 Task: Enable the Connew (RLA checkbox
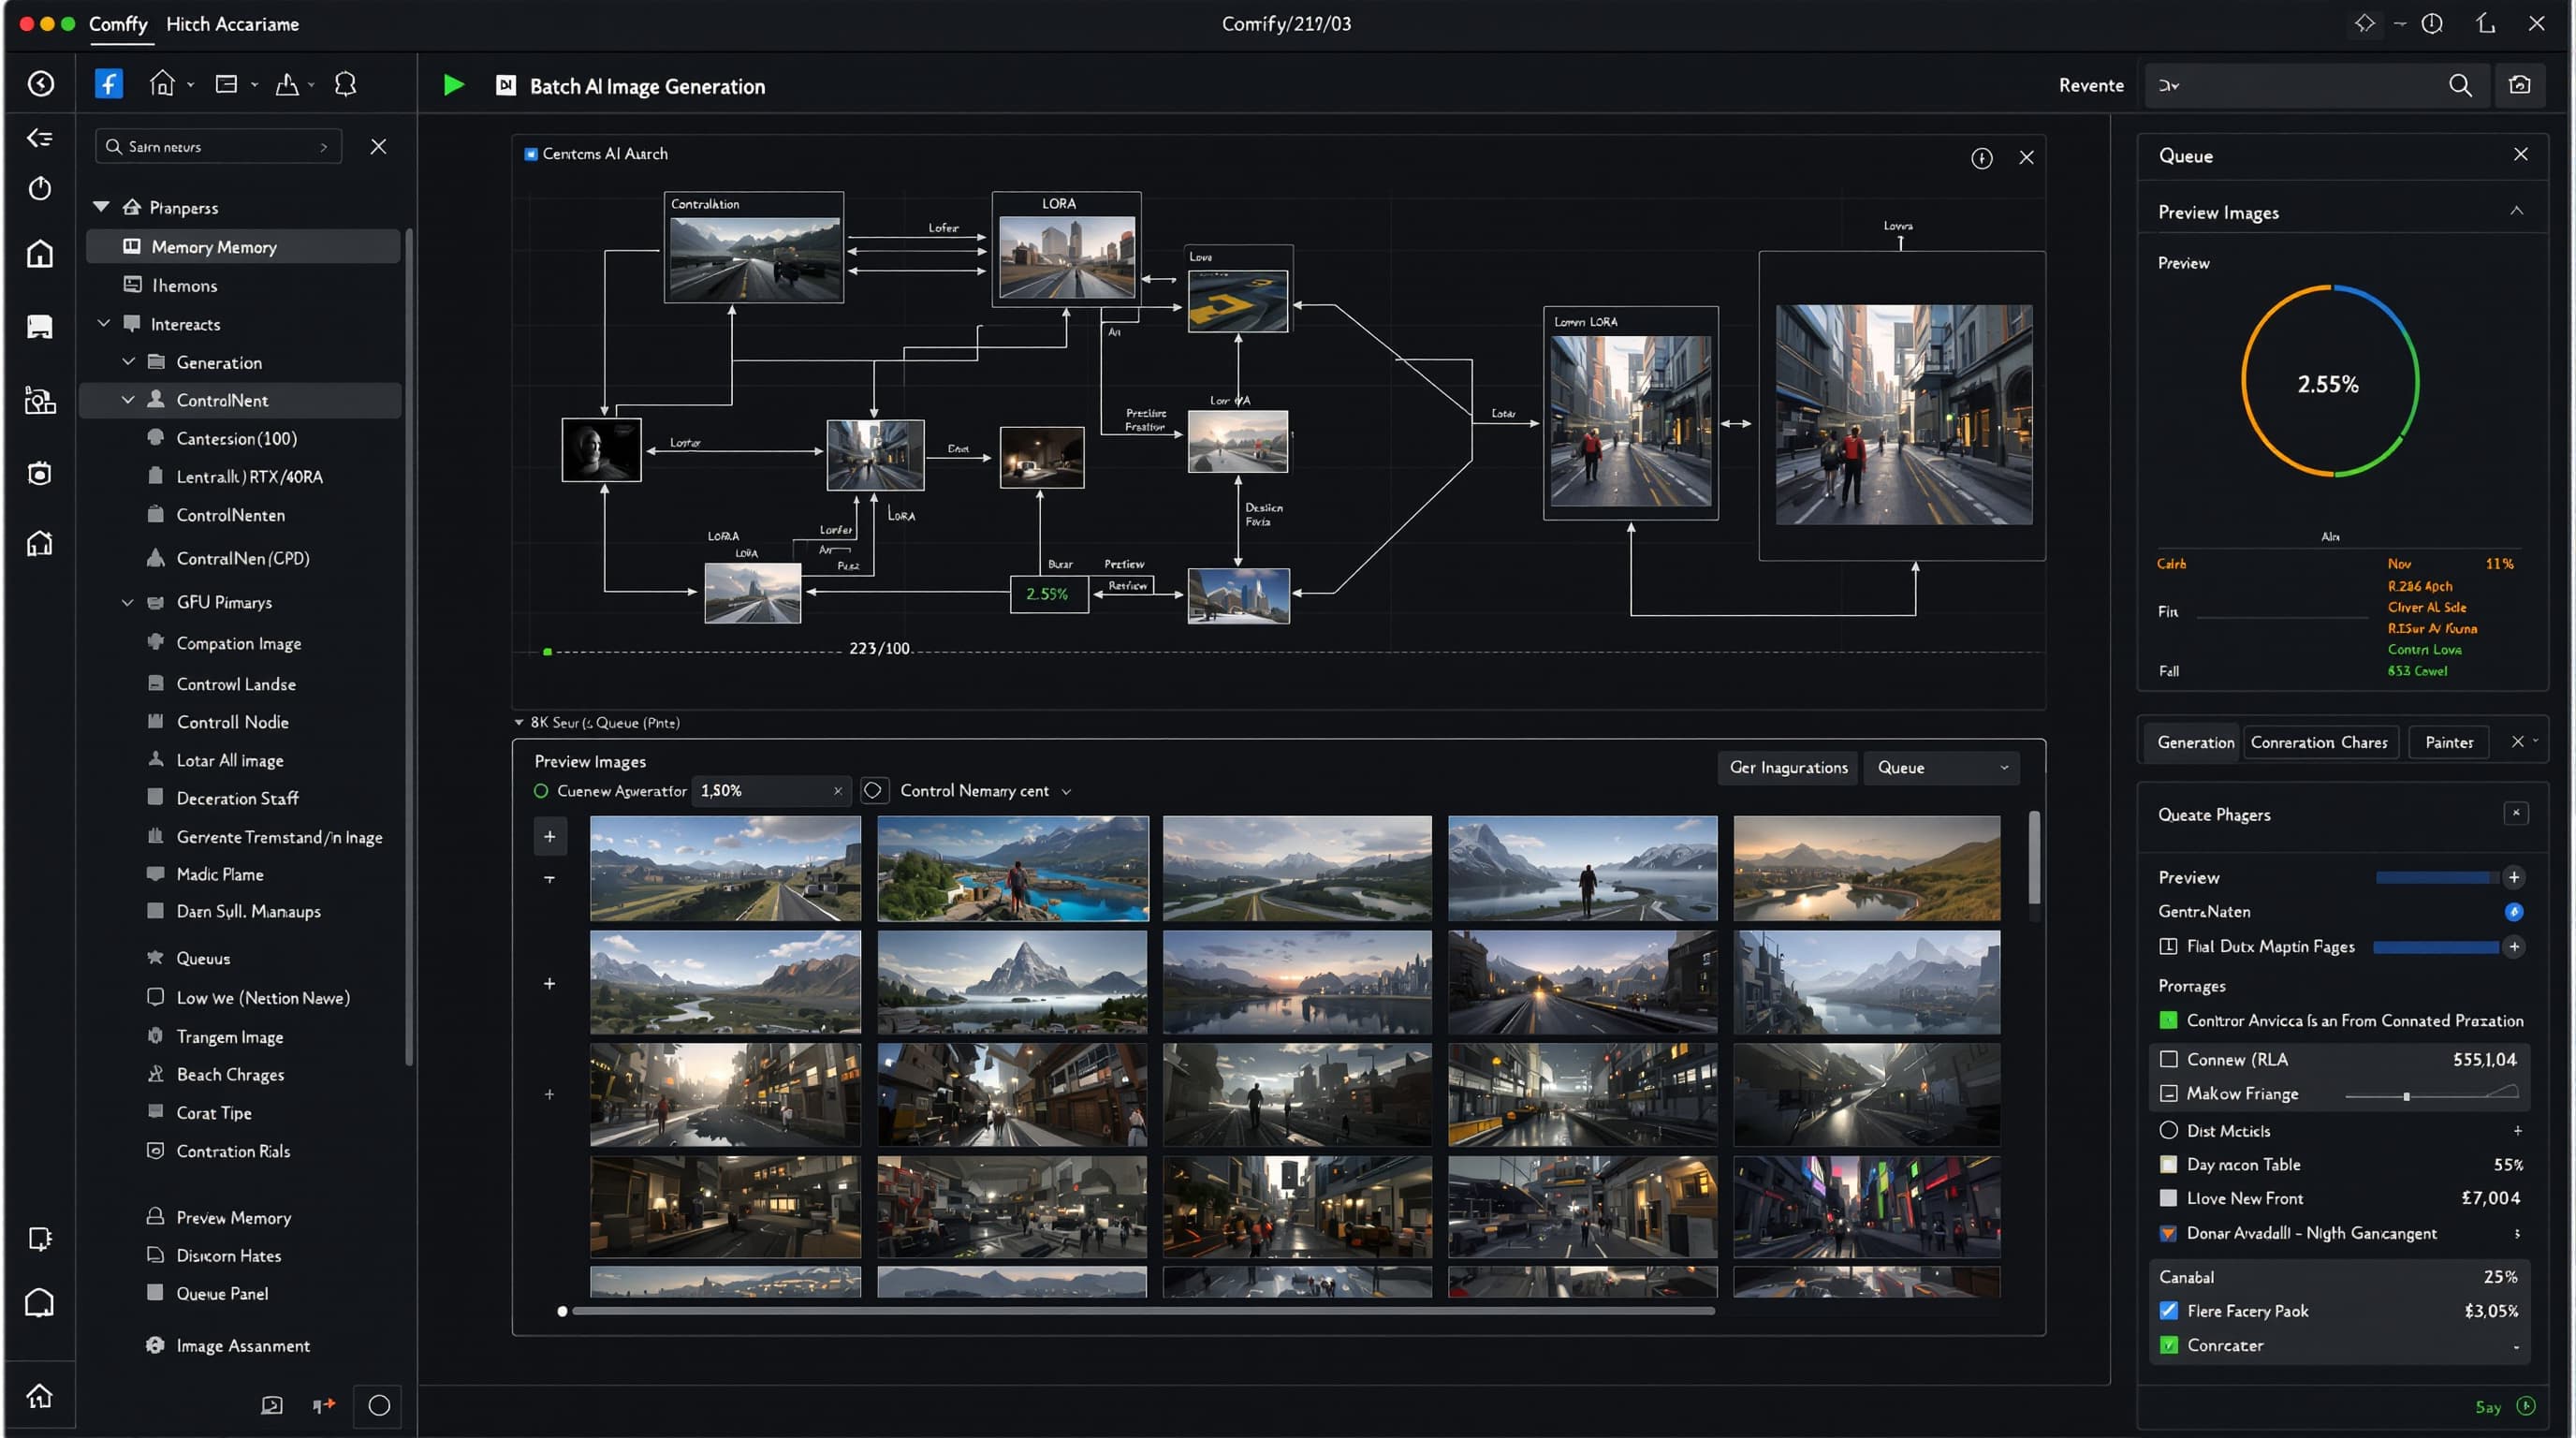pos(2168,1059)
